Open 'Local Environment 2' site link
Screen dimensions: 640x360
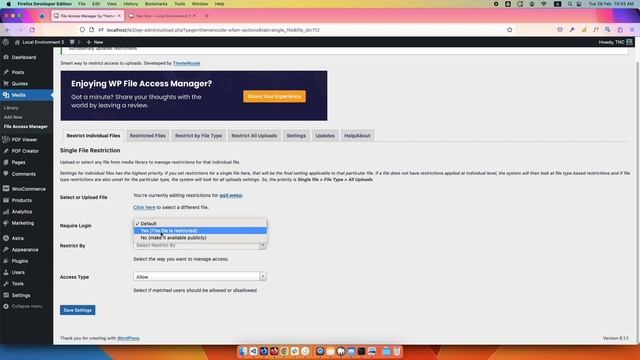click(40, 42)
